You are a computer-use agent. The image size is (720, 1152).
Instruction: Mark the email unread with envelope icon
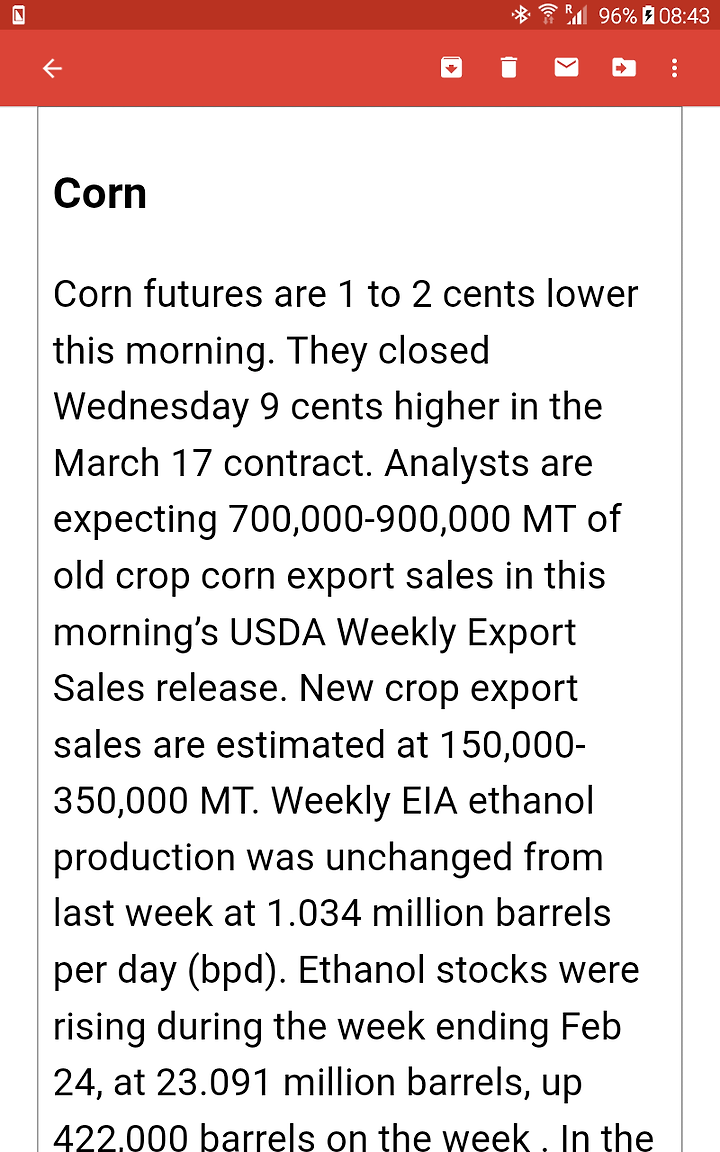[x=566, y=68]
